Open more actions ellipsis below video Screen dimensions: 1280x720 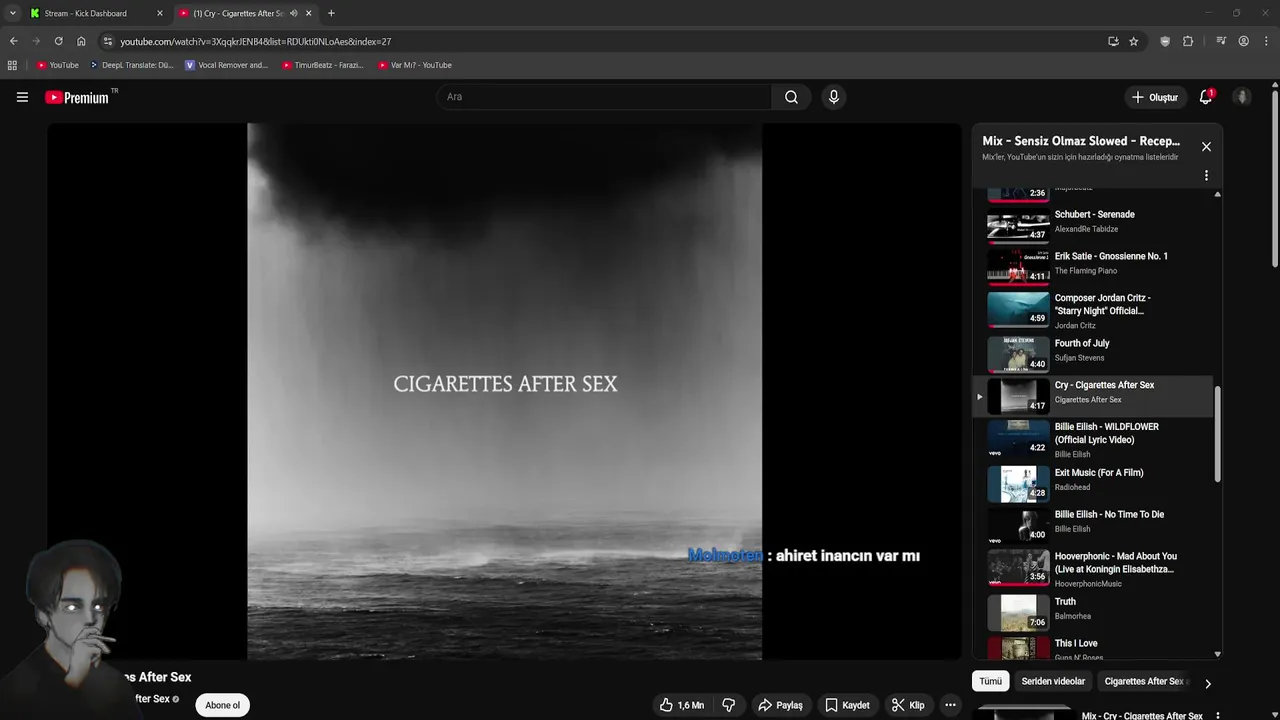950,705
